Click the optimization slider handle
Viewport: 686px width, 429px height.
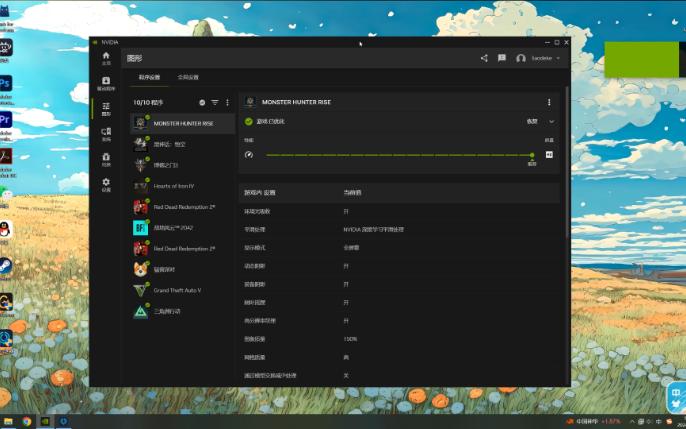pyautogui.click(x=532, y=155)
